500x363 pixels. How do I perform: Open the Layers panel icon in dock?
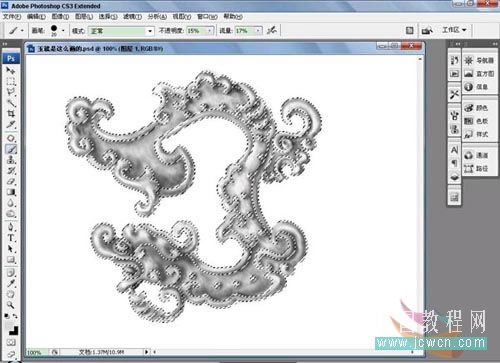(x=454, y=176)
